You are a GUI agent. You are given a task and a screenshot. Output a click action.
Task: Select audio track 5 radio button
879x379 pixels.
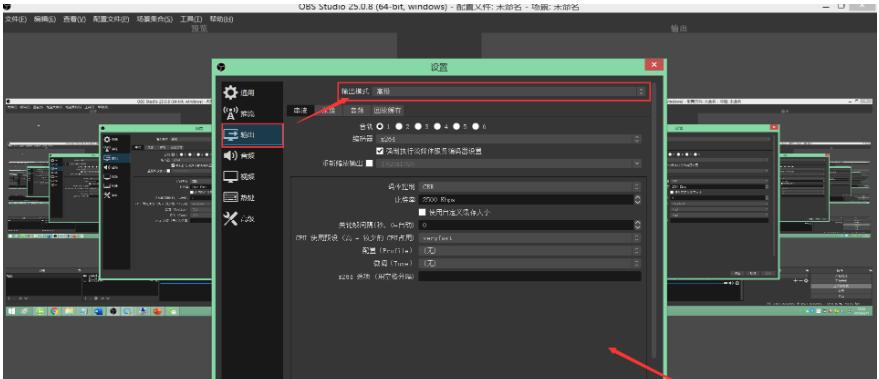tap(456, 127)
